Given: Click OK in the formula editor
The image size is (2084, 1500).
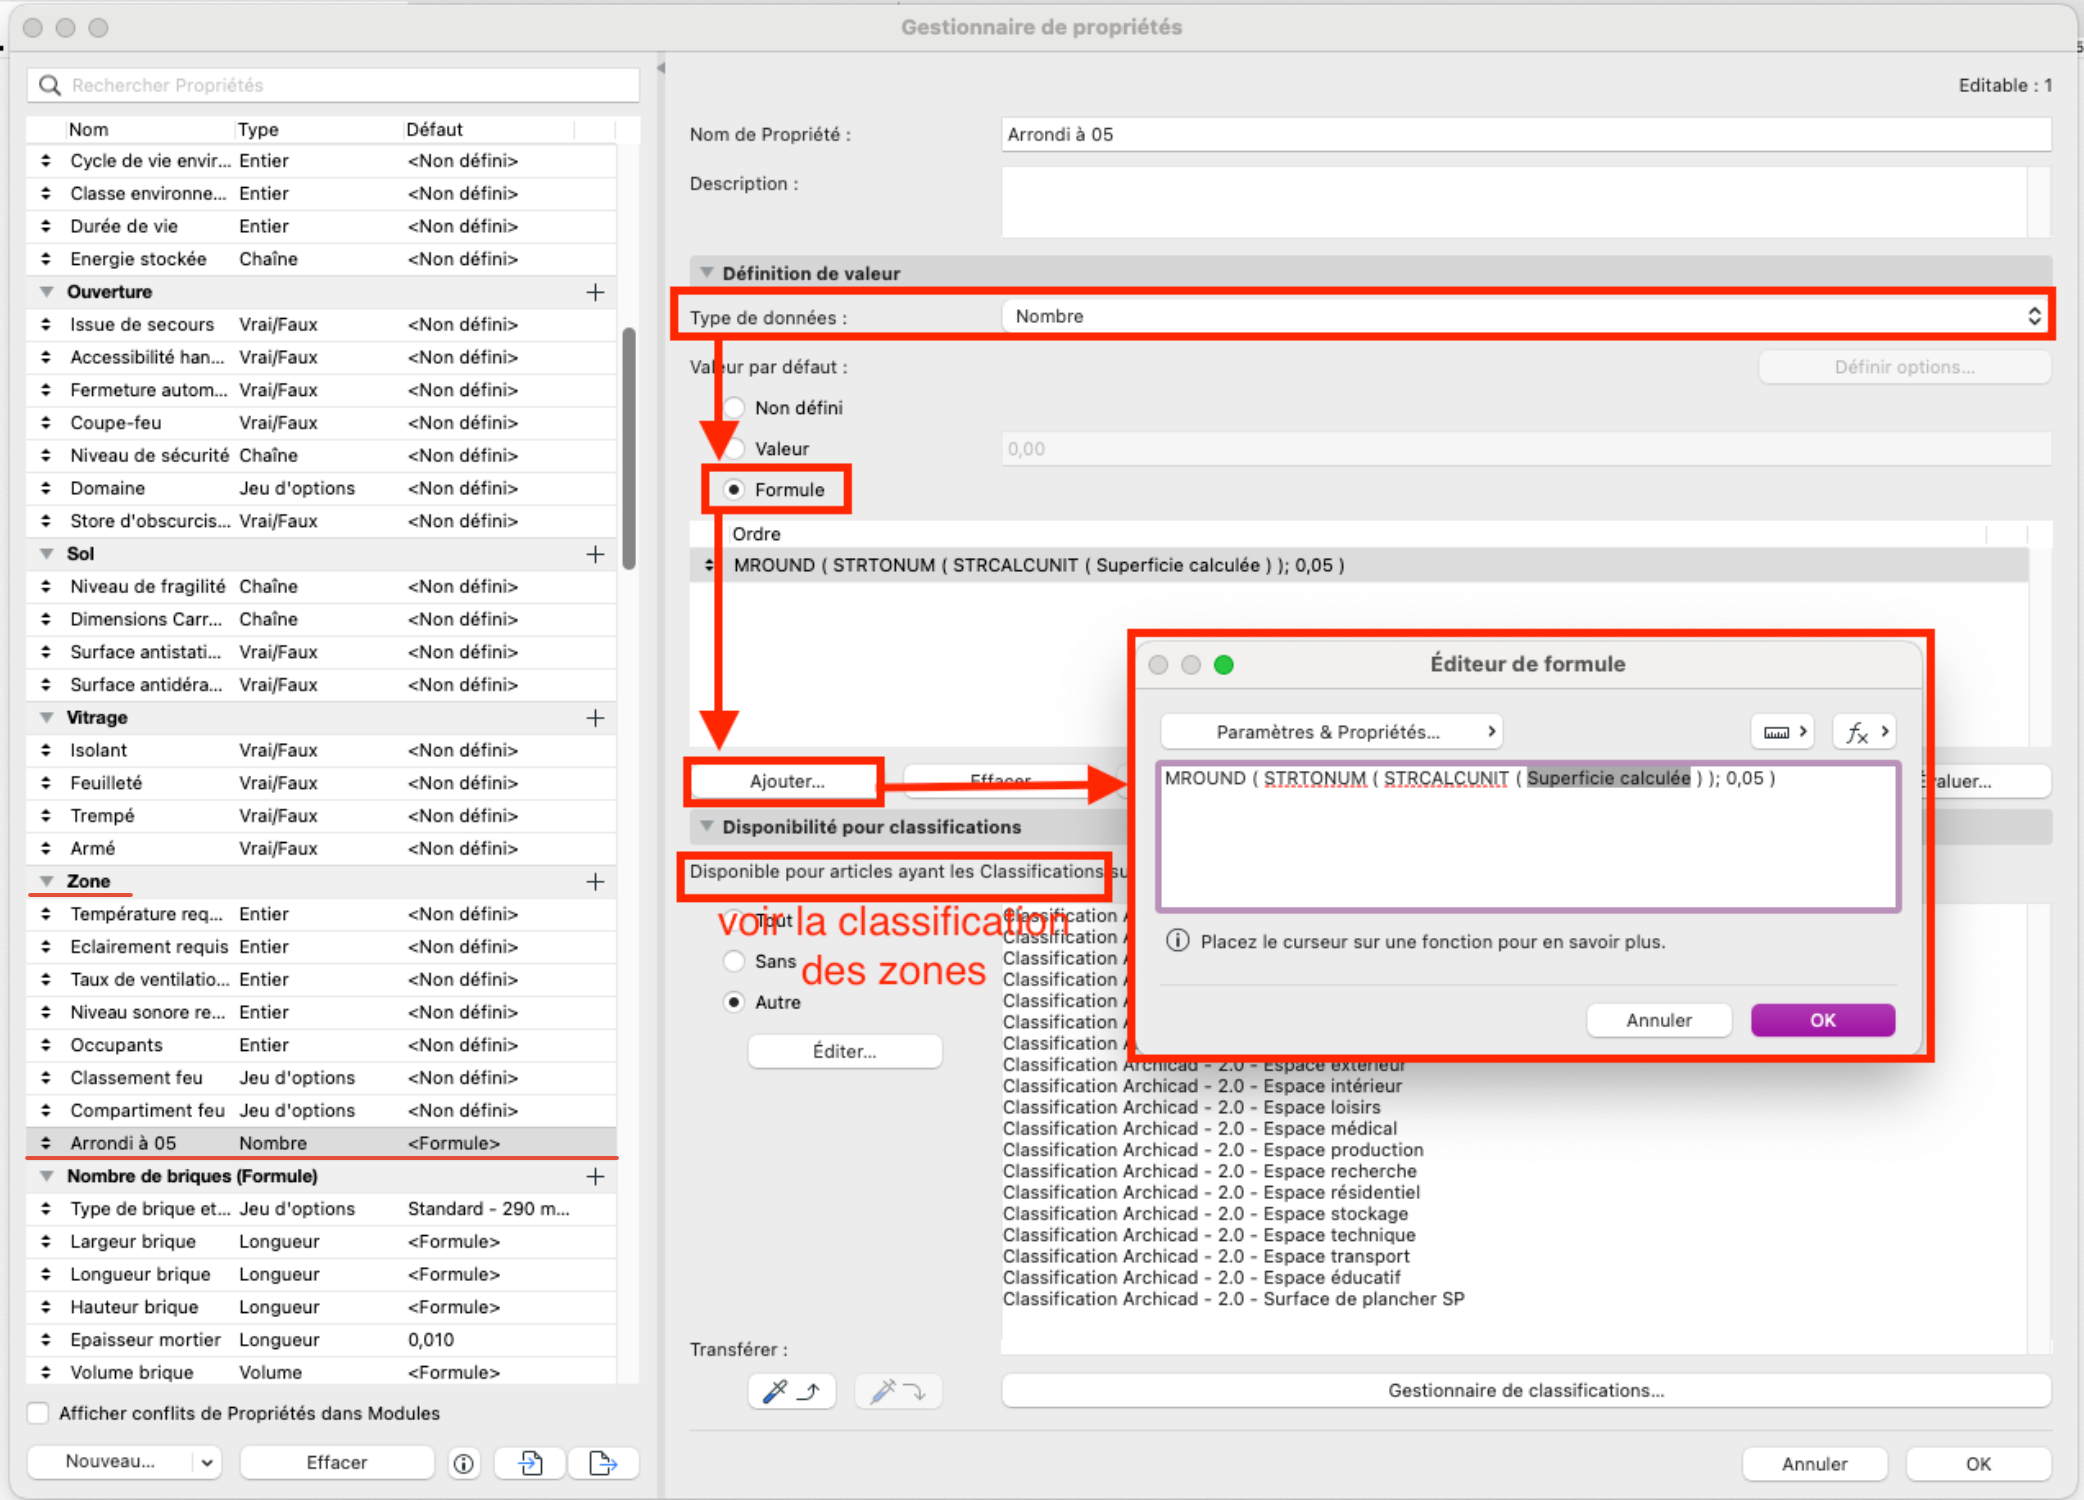Looking at the screenshot, I should click(x=1822, y=1020).
